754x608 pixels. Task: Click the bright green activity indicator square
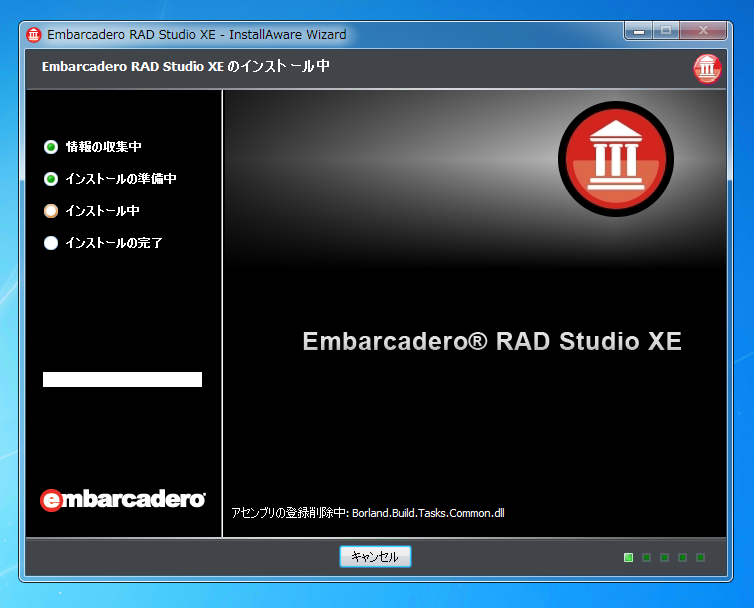(628, 557)
